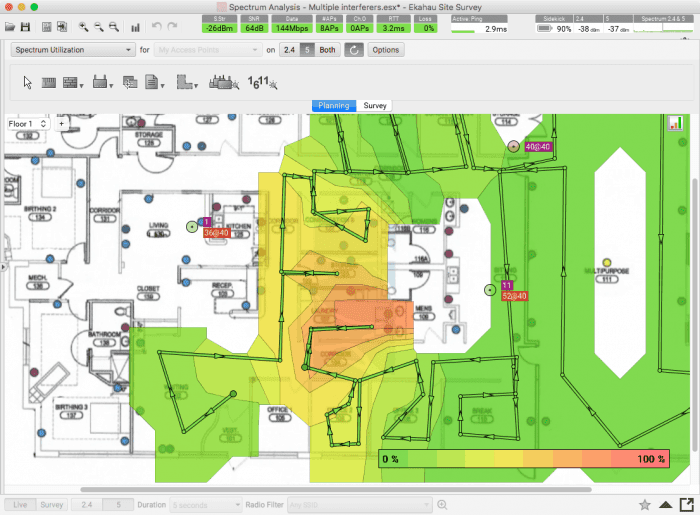700x515 pixels.
Task: Redo the last action
Action: point(172,26)
